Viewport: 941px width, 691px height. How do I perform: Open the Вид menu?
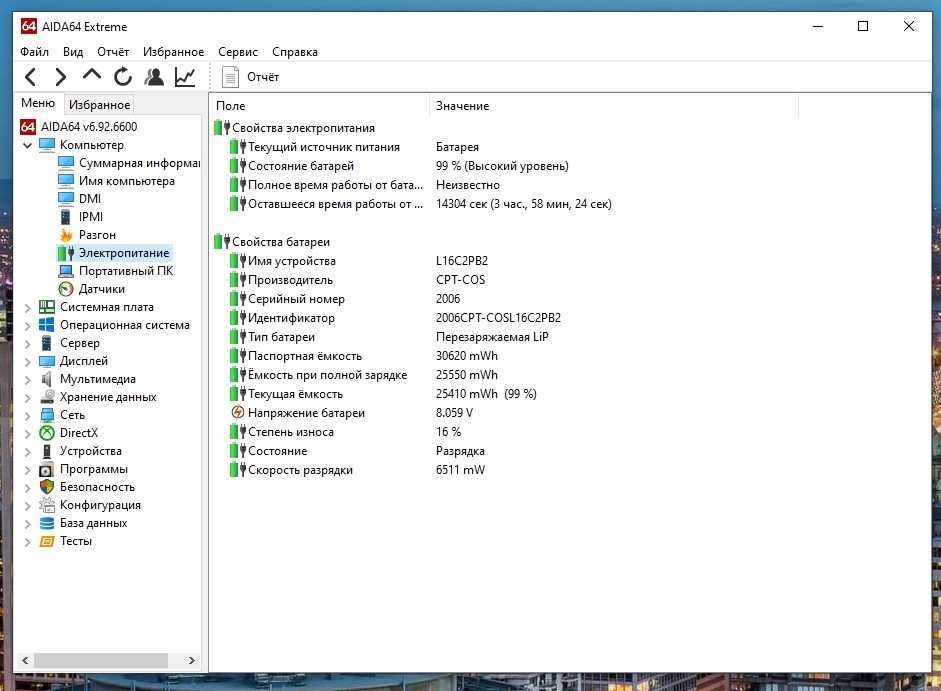pyautogui.click(x=73, y=52)
